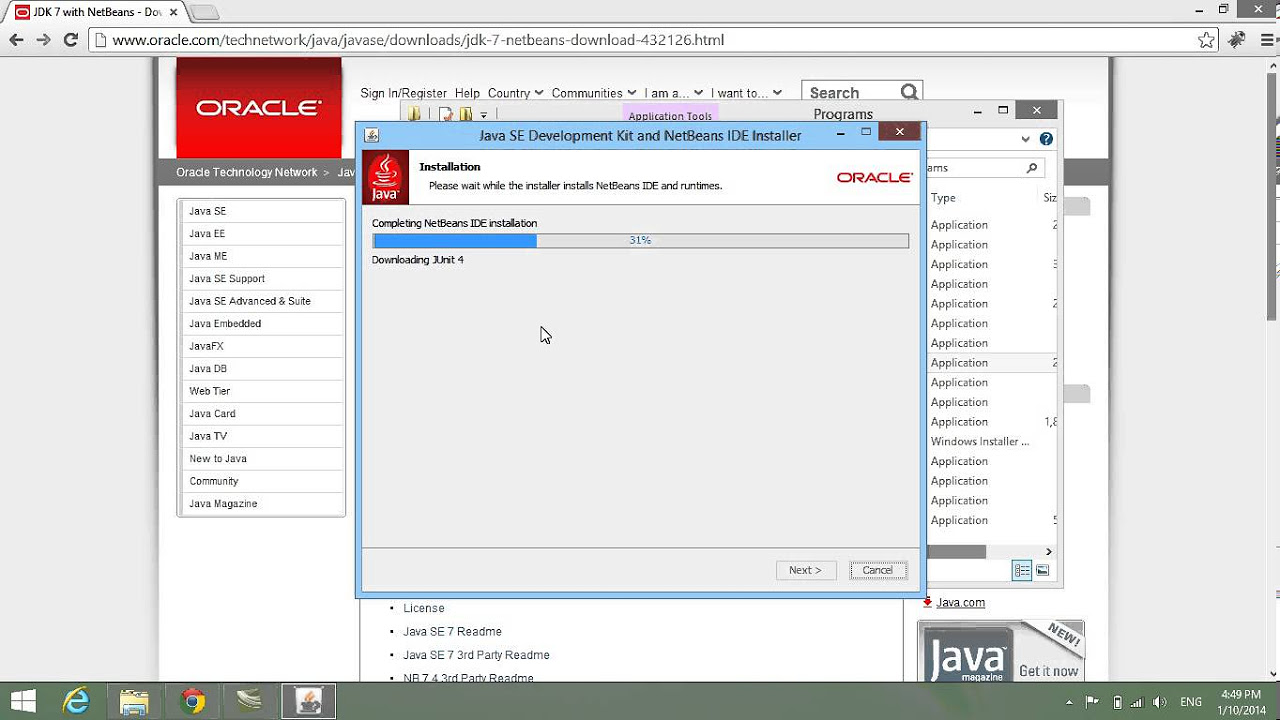Open the help icon in the Explorer window
Screen dimensions: 1280x720
(1046, 139)
